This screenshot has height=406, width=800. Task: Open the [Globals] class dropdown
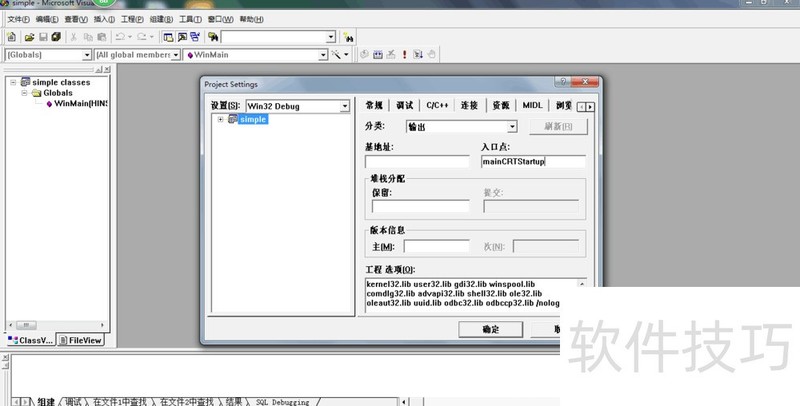(87, 55)
